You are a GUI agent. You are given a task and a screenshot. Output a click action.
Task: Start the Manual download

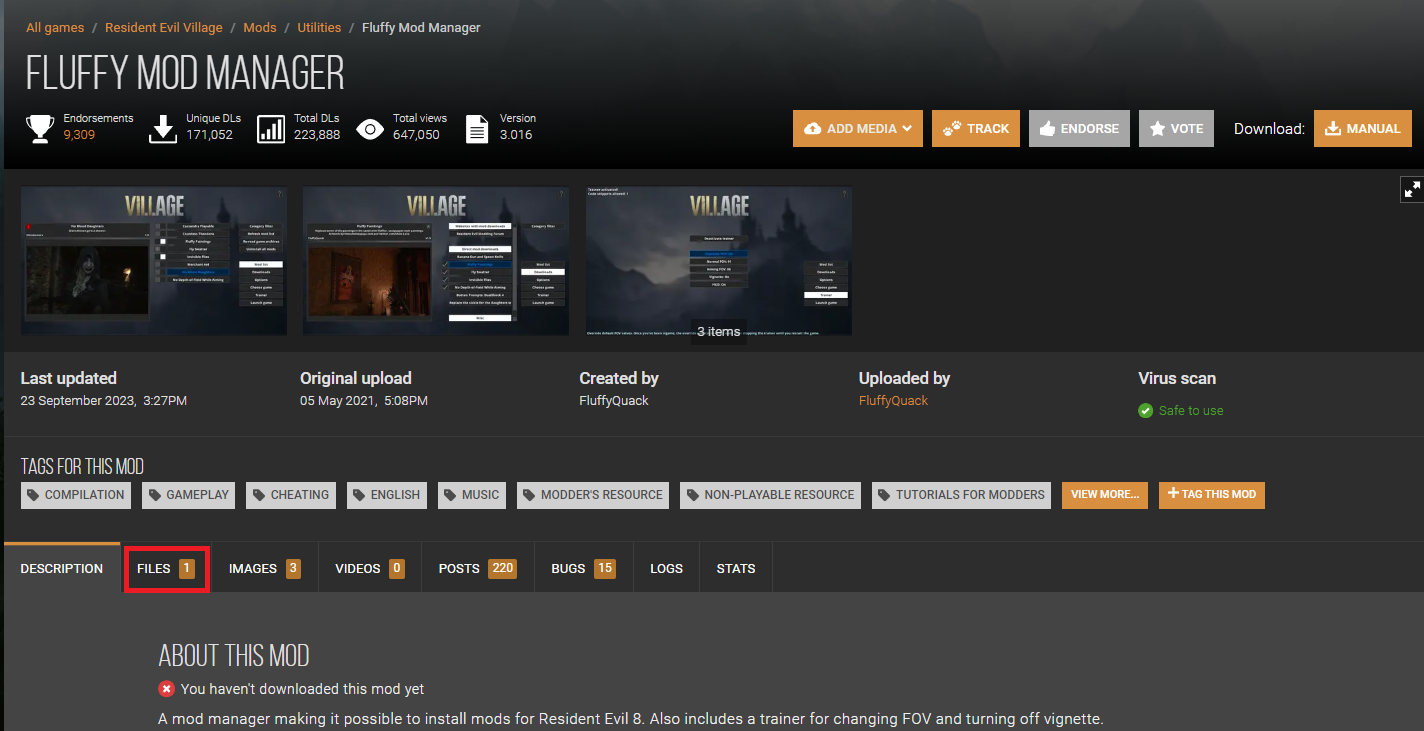[1362, 129]
